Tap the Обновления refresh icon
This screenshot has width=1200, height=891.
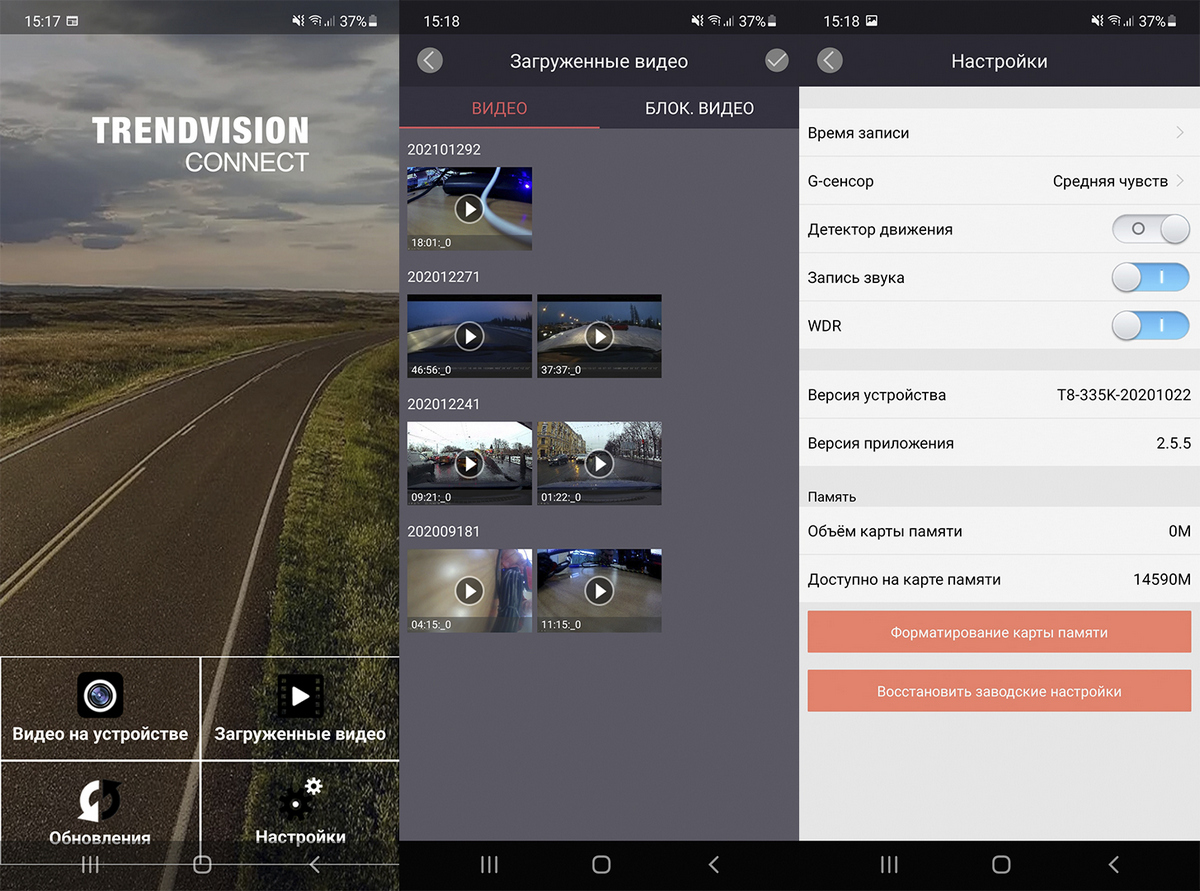(100, 800)
